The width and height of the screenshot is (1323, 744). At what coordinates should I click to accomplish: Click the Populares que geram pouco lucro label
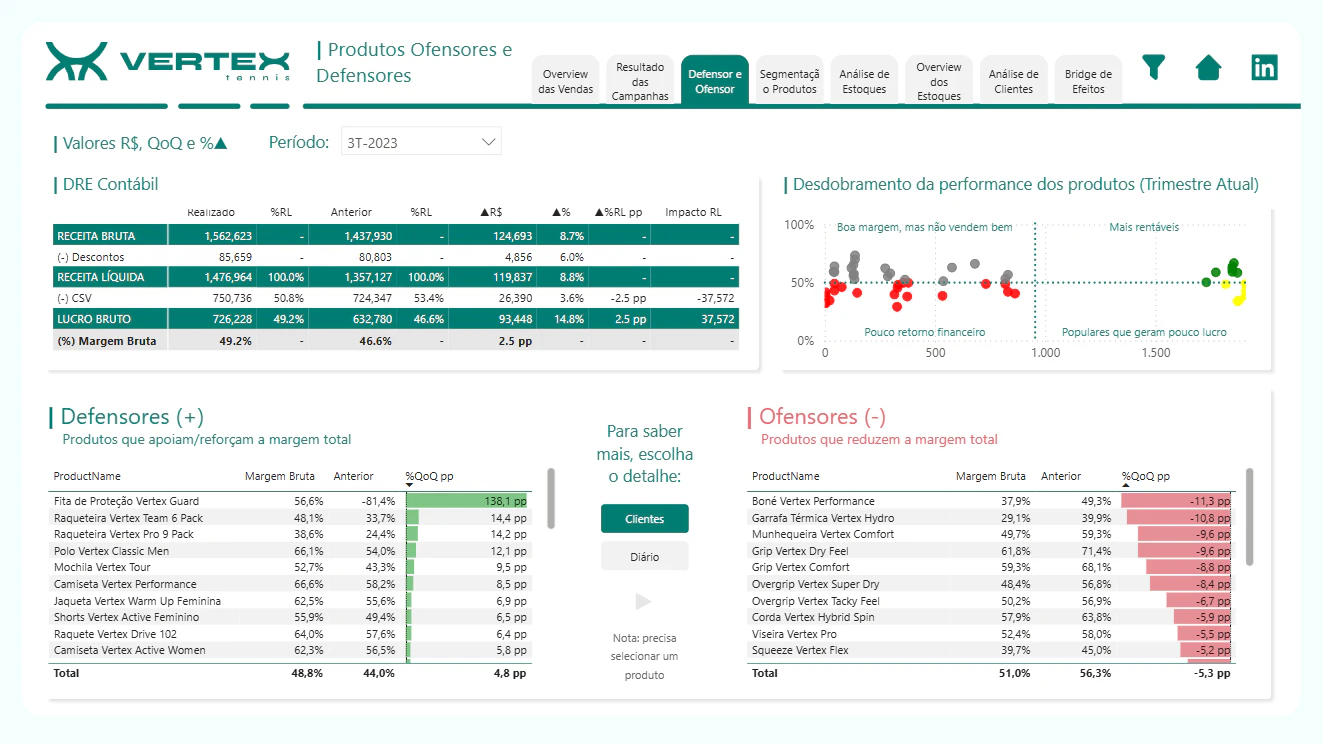1144,332
